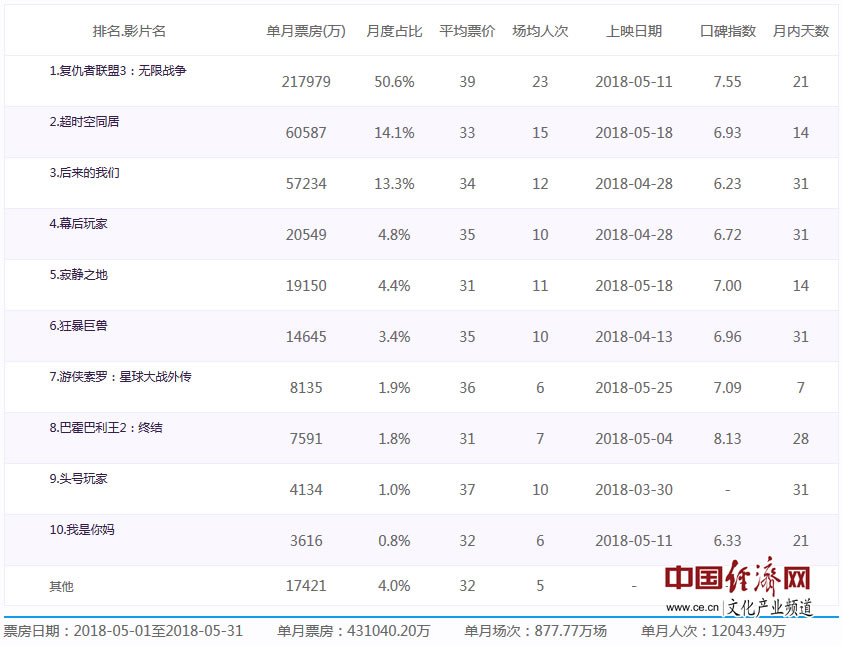The height and width of the screenshot is (646, 842).
Task: Click average attendance 23
Action: (x=540, y=82)
